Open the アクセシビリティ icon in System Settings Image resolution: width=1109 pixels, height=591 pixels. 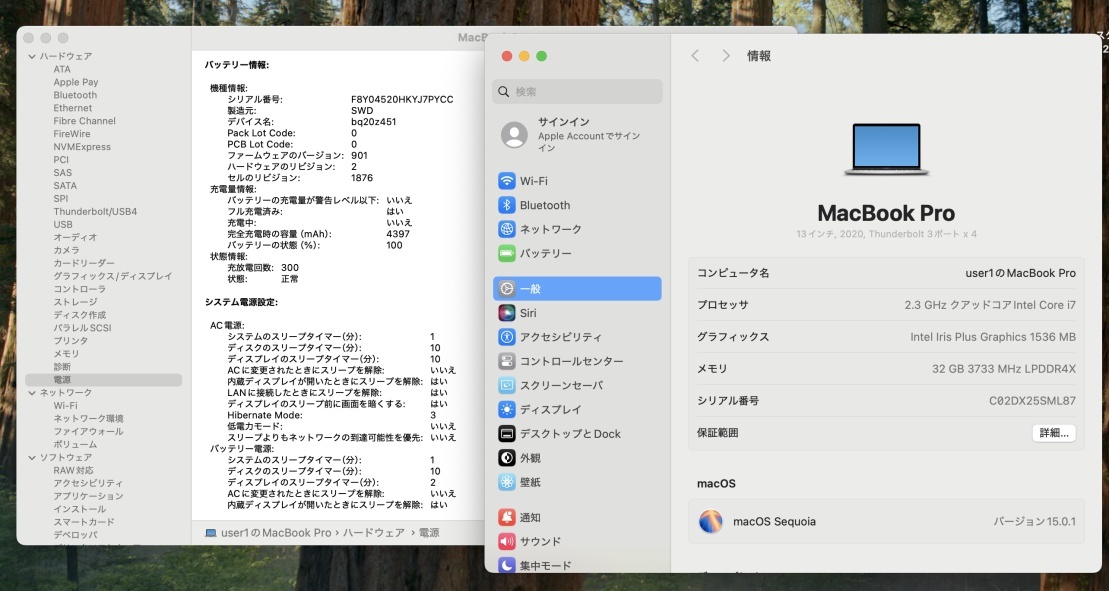coord(506,337)
